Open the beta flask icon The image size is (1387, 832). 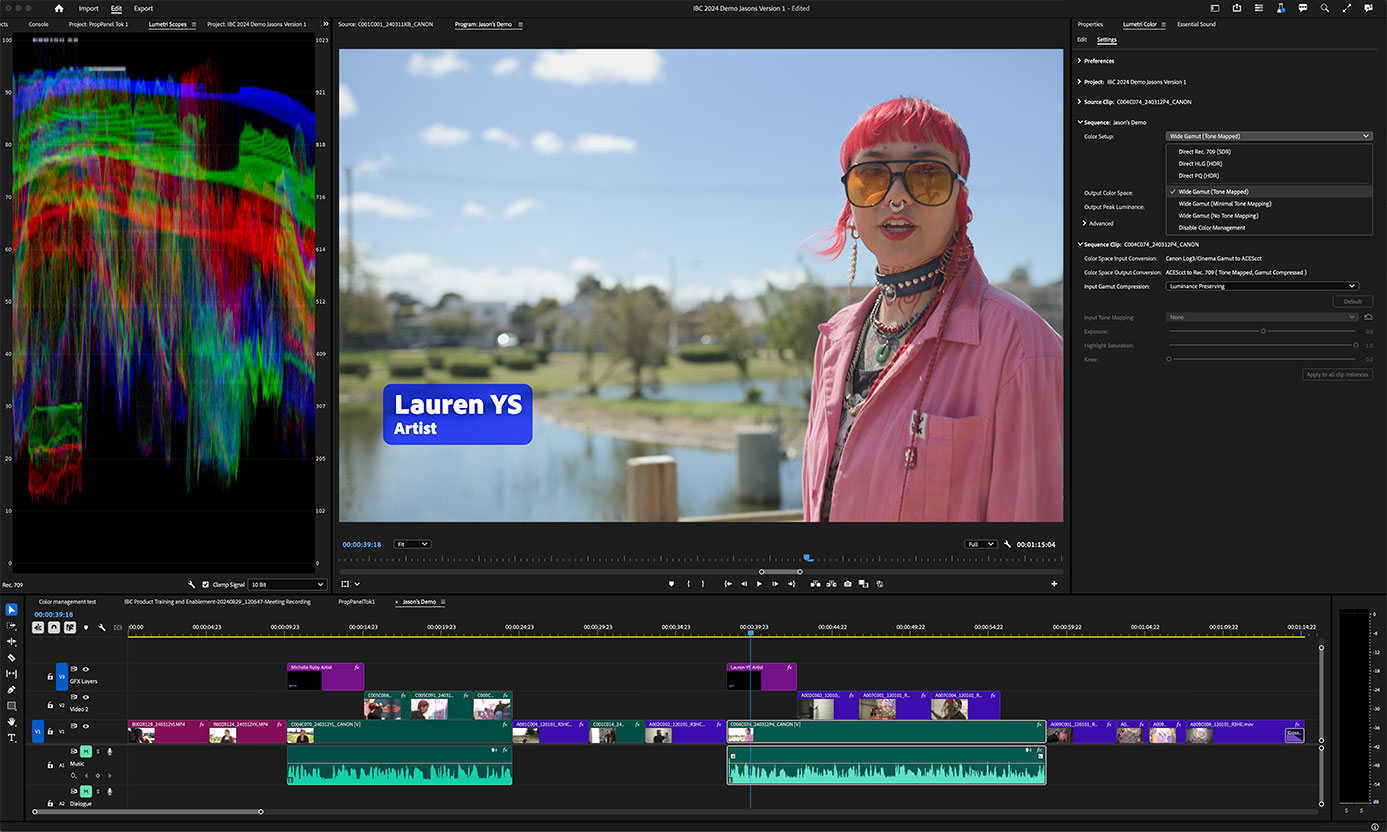coord(1282,8)
